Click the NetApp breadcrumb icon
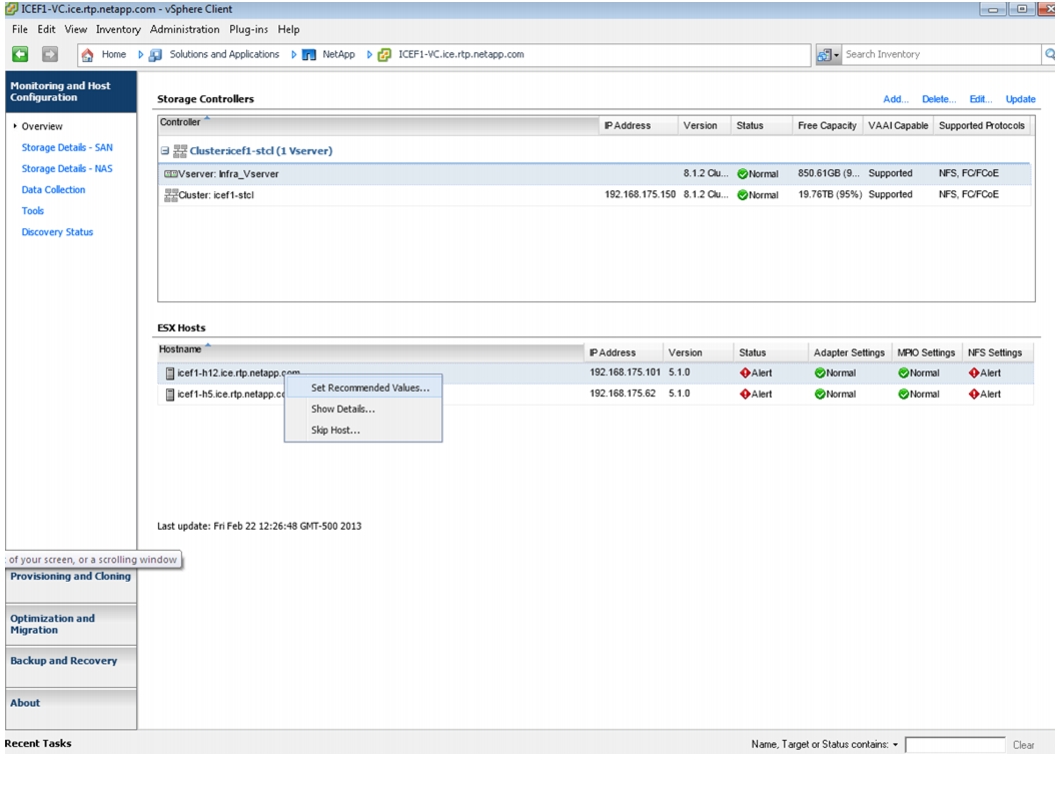 click(309, 55)
